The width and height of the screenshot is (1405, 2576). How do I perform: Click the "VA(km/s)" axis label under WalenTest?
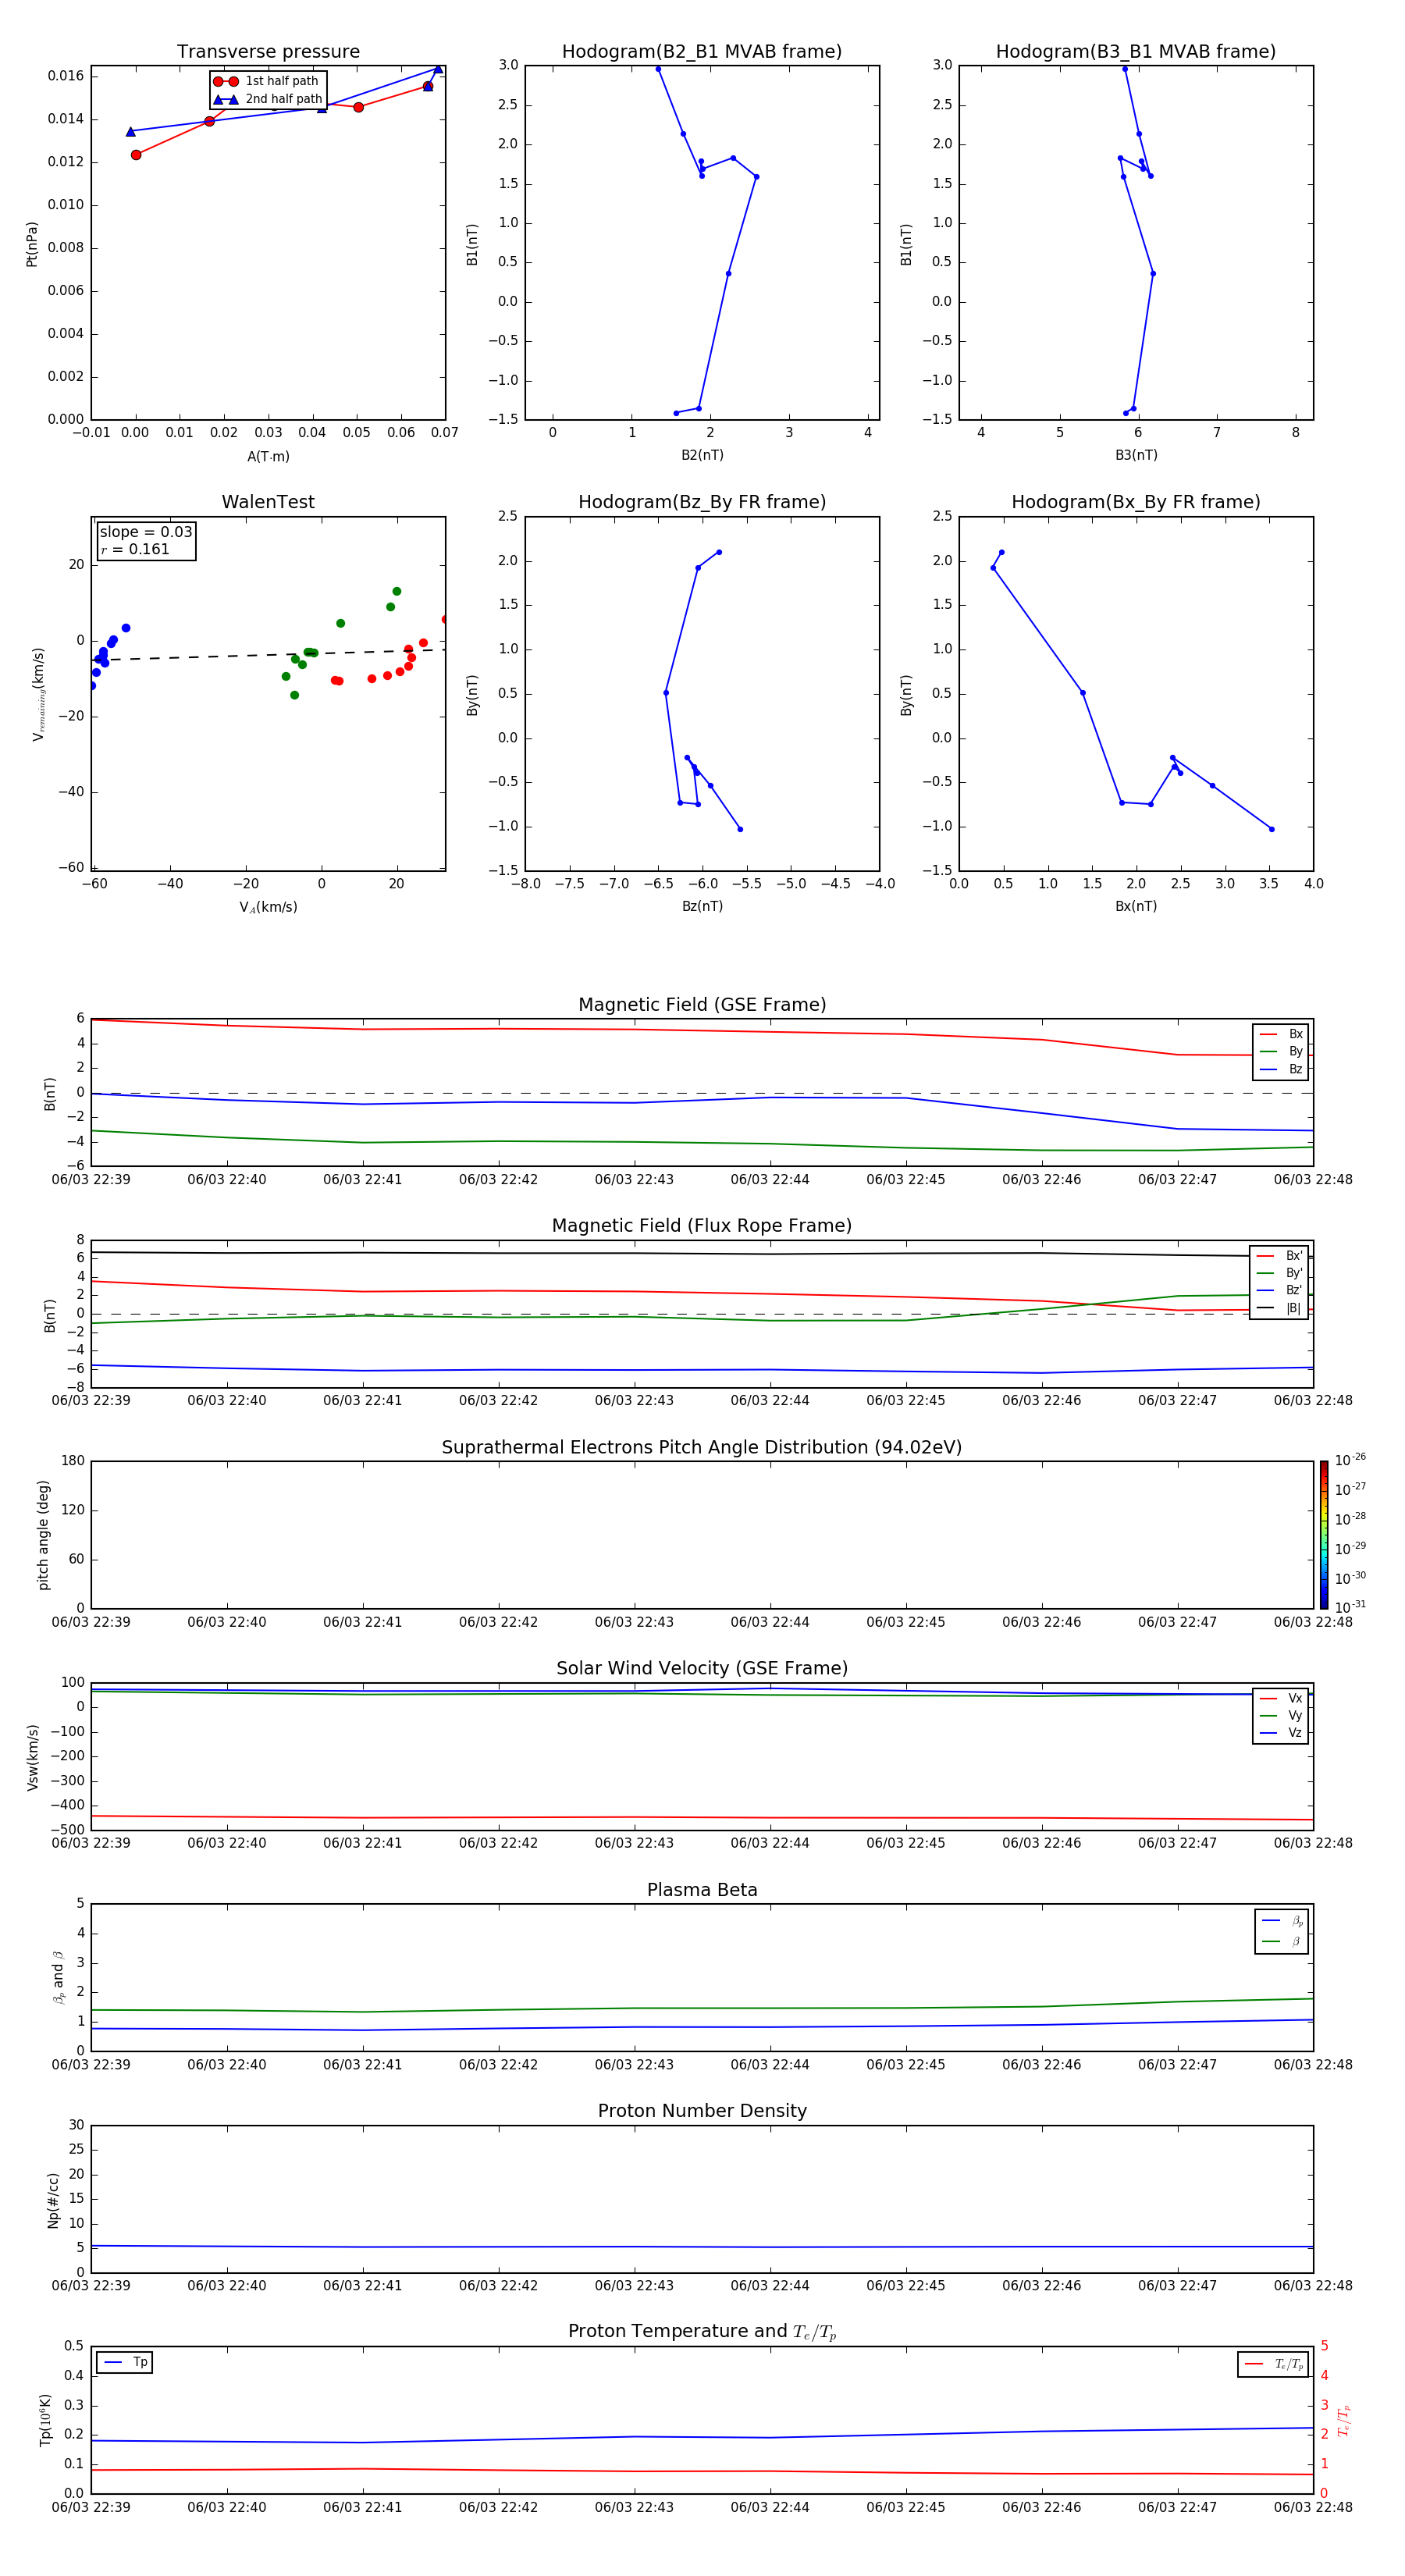click(x=268, y=907)
